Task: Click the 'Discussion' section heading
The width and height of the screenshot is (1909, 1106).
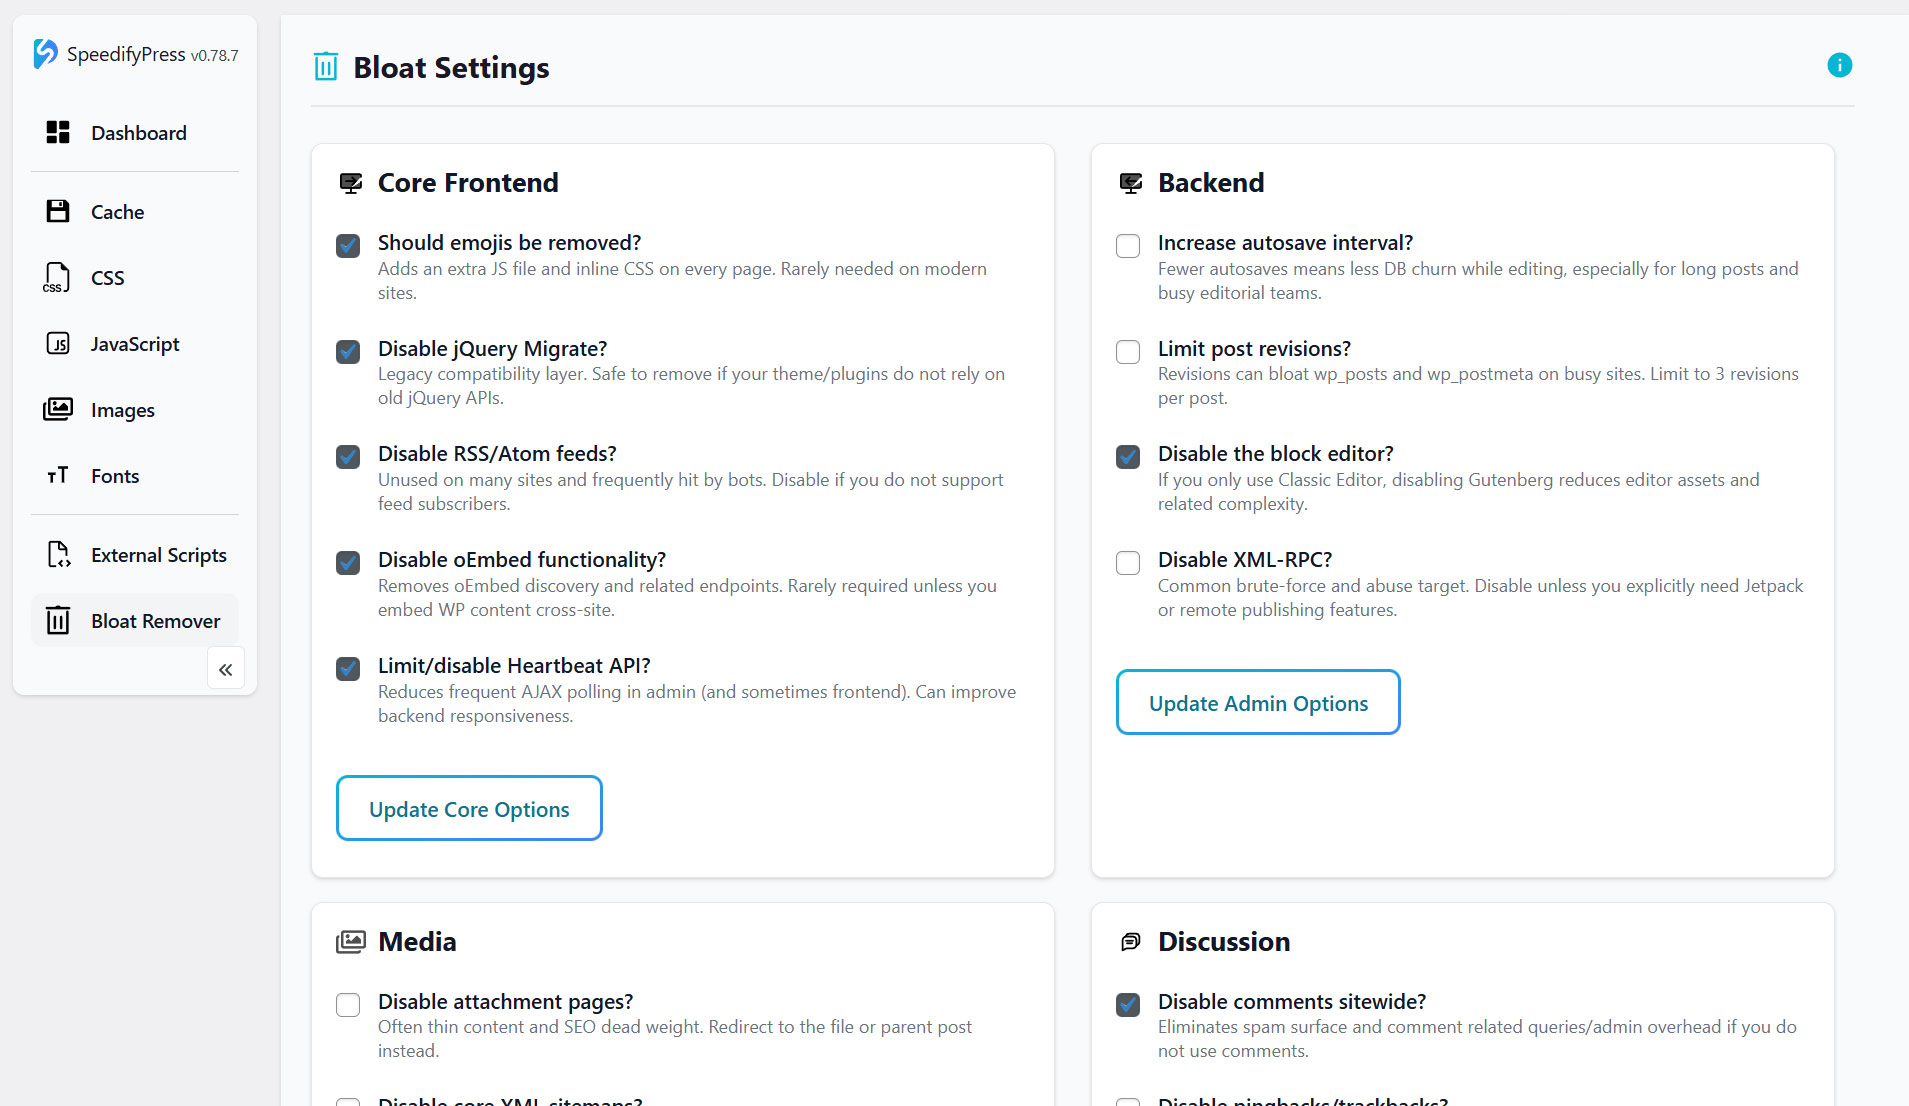Action: pos(1224,941)
